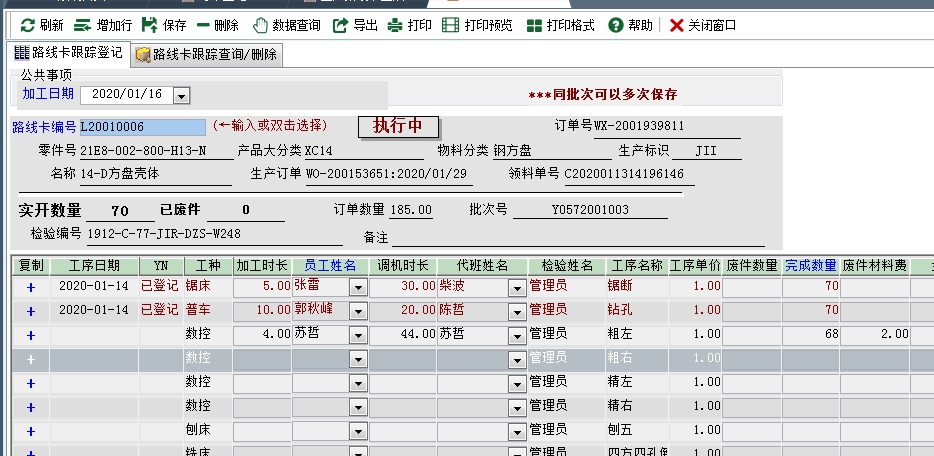The height and width of the screenshot is (456, 934).
Task: Click the 删除 delete icon
Action: pyautogui.click(x=203, y=26)
